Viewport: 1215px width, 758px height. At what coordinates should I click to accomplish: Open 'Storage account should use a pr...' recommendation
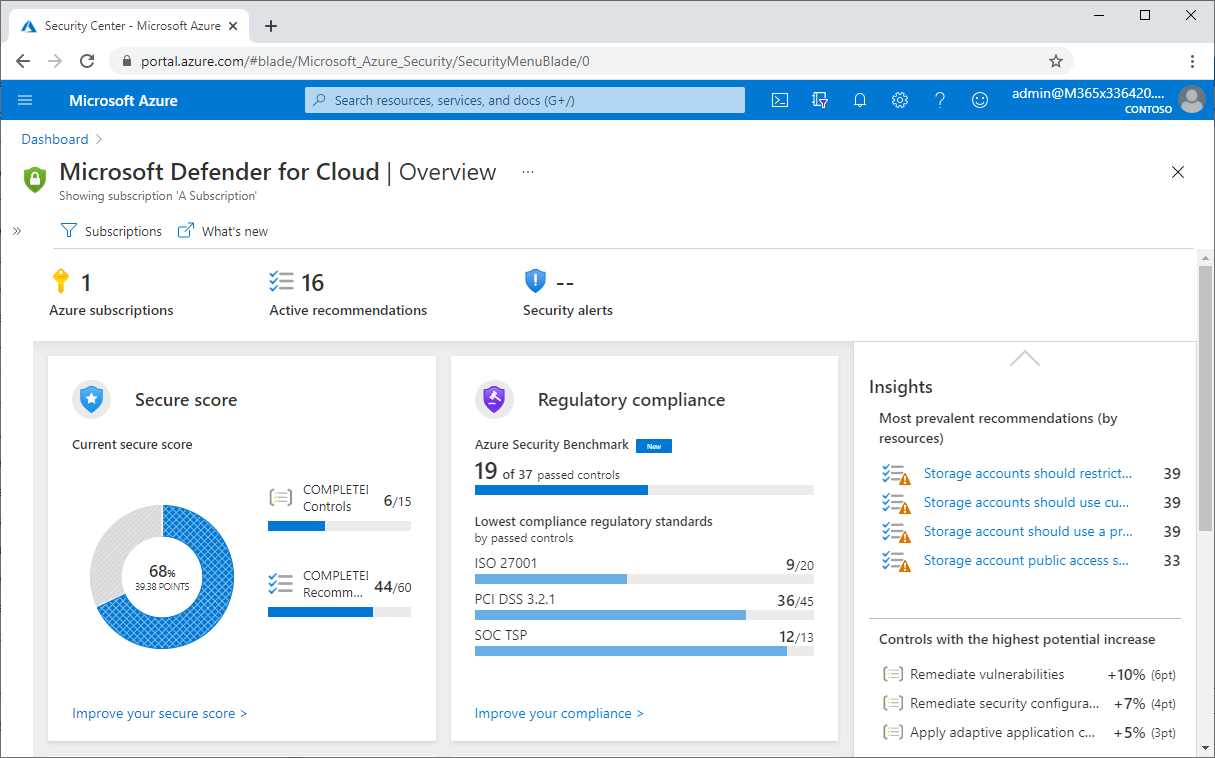[1028, 532]
